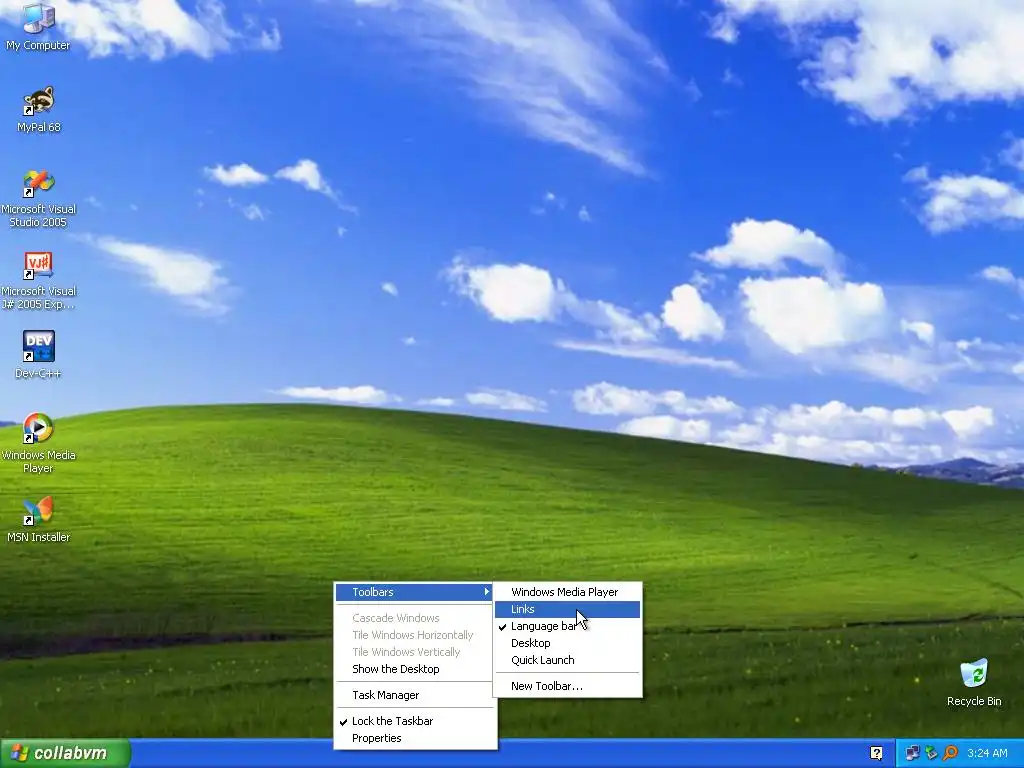Click the Toolbars submenu arrow
The image size is (1024, 768).
(486, 592)
